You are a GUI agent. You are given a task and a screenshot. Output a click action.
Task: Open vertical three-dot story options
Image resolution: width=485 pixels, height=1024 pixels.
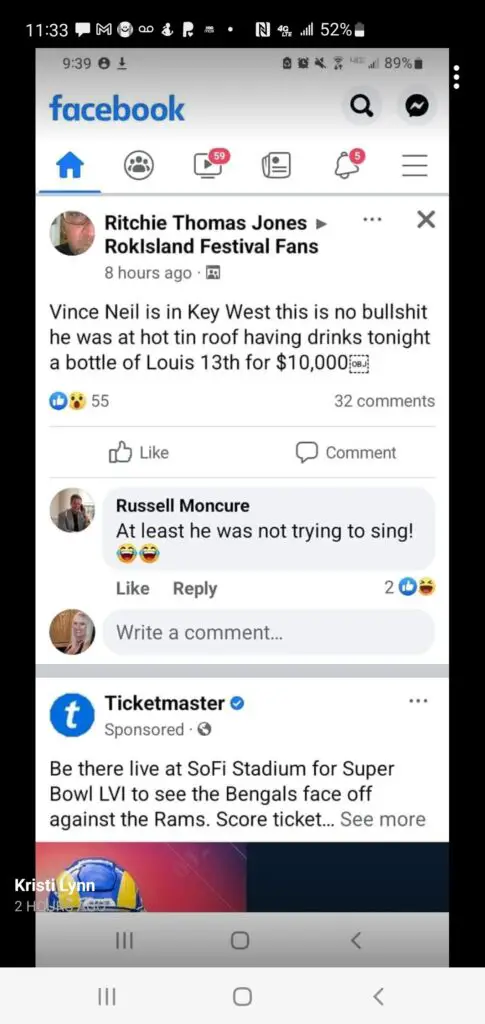pos(457,77)
